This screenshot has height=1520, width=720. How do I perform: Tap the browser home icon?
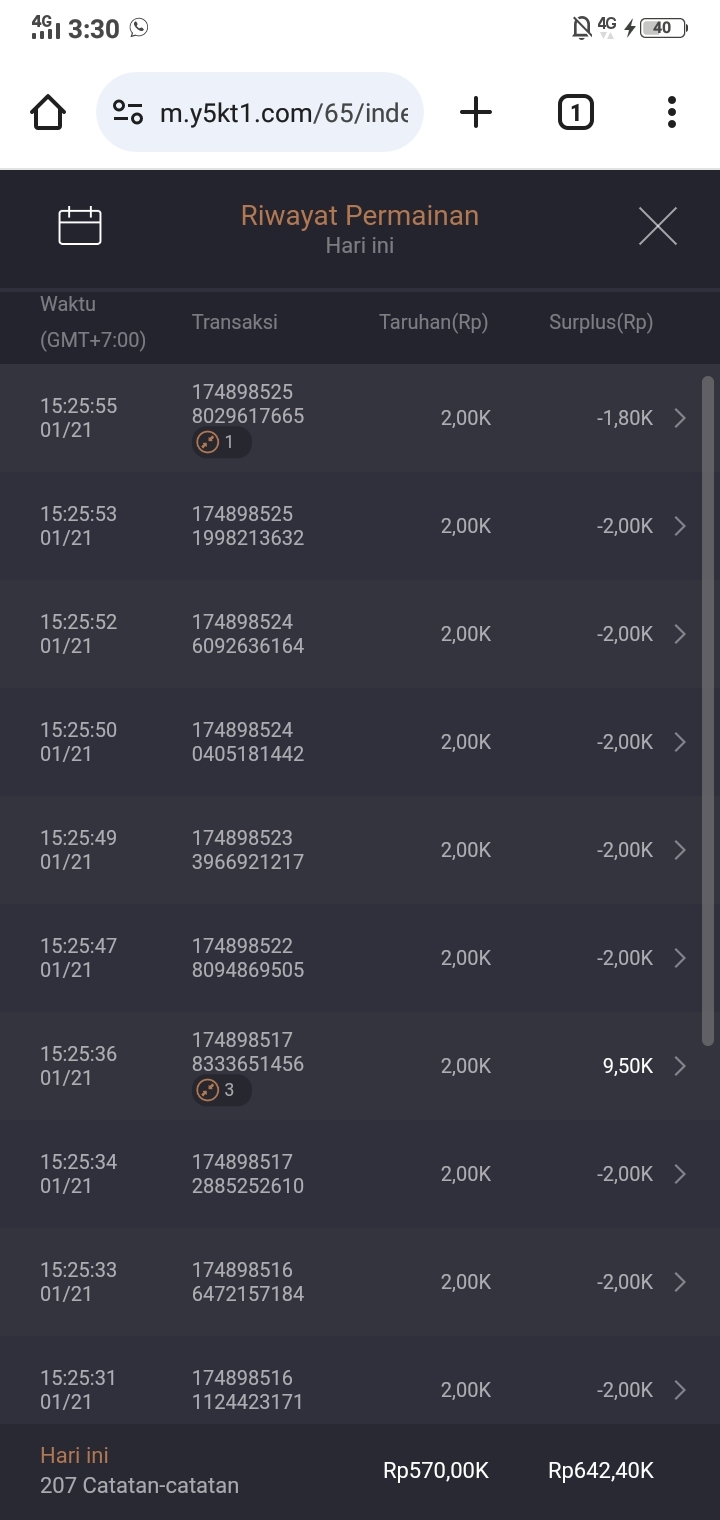click(x=48, y=112)
